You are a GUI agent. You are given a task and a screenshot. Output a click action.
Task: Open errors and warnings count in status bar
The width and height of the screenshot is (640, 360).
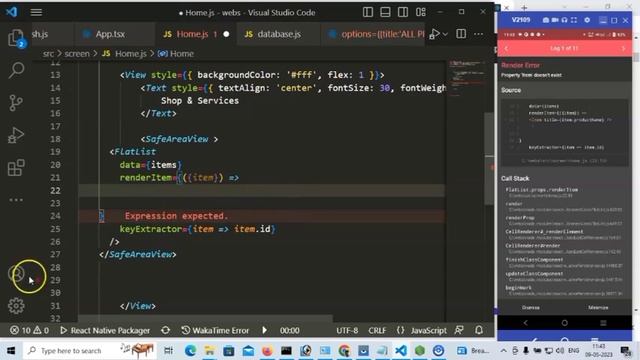pos(29,330)
